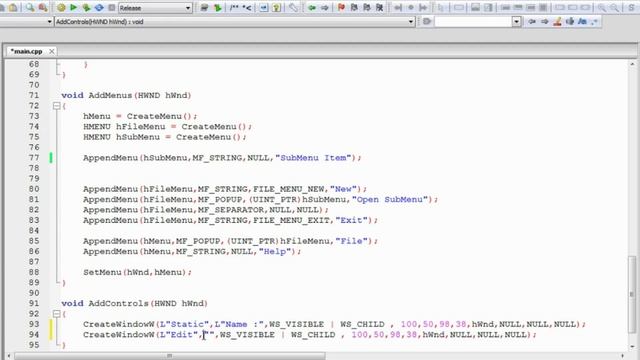Click the horizontal scrollbar thumb
The height and width of the screenshot is (360, 640).
click(x=170, y=356)
